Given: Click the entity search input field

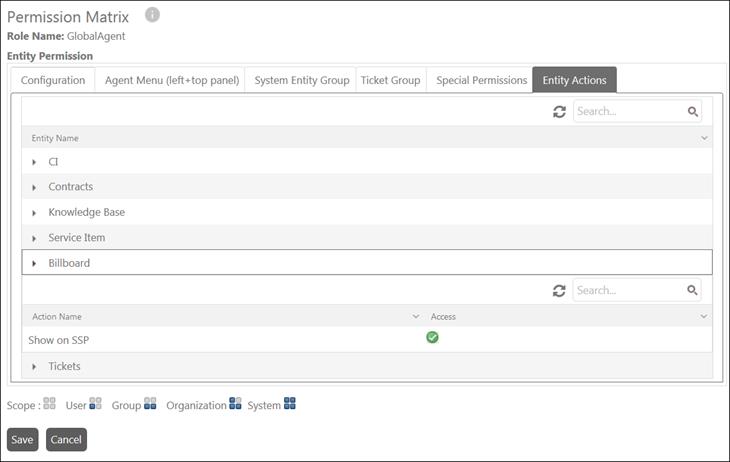Looking at the screenshot, I should pos(628,112).
